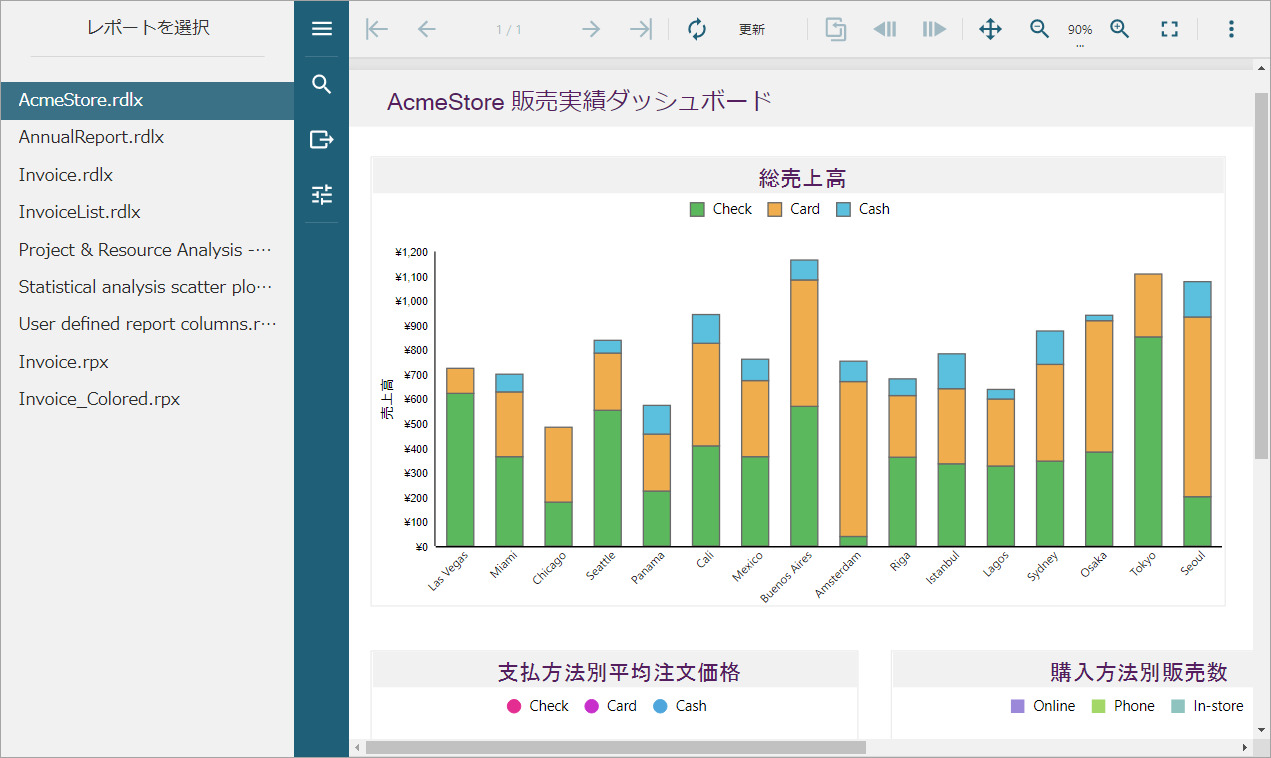Open User defined report columns report
1271x758 pixels.
pyautogui.click(x=147, y=324)
